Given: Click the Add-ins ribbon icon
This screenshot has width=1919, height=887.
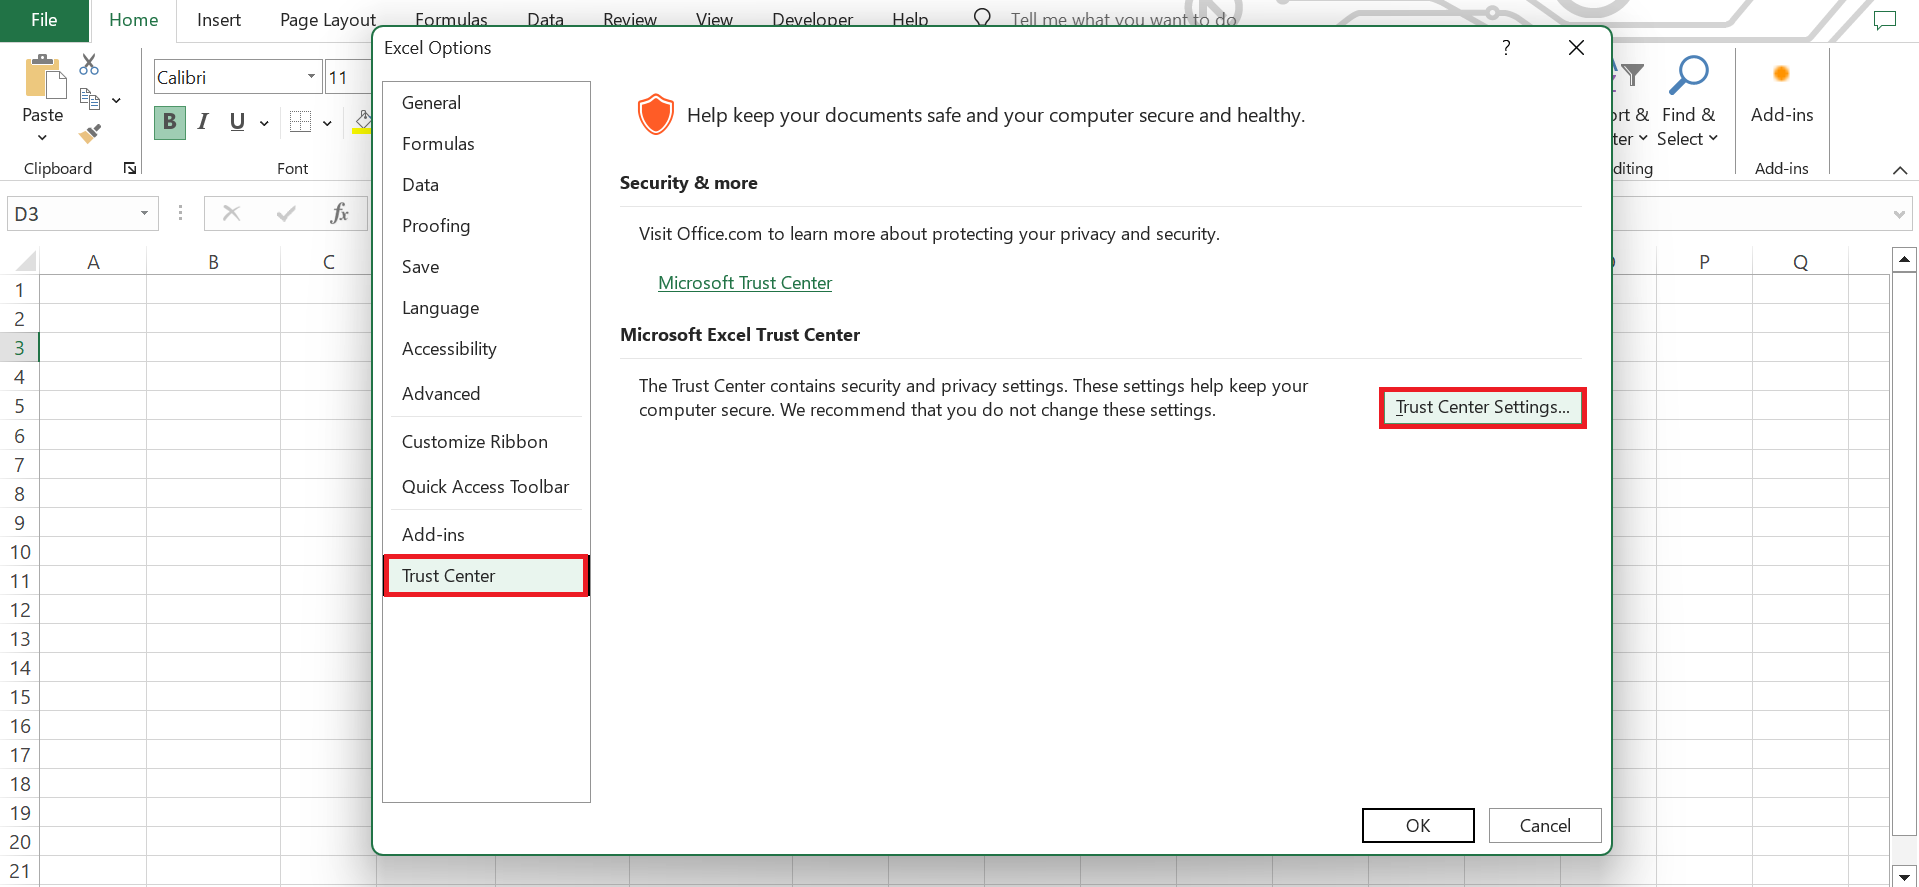Looking at the screenshot, I should click(1781, 74).
